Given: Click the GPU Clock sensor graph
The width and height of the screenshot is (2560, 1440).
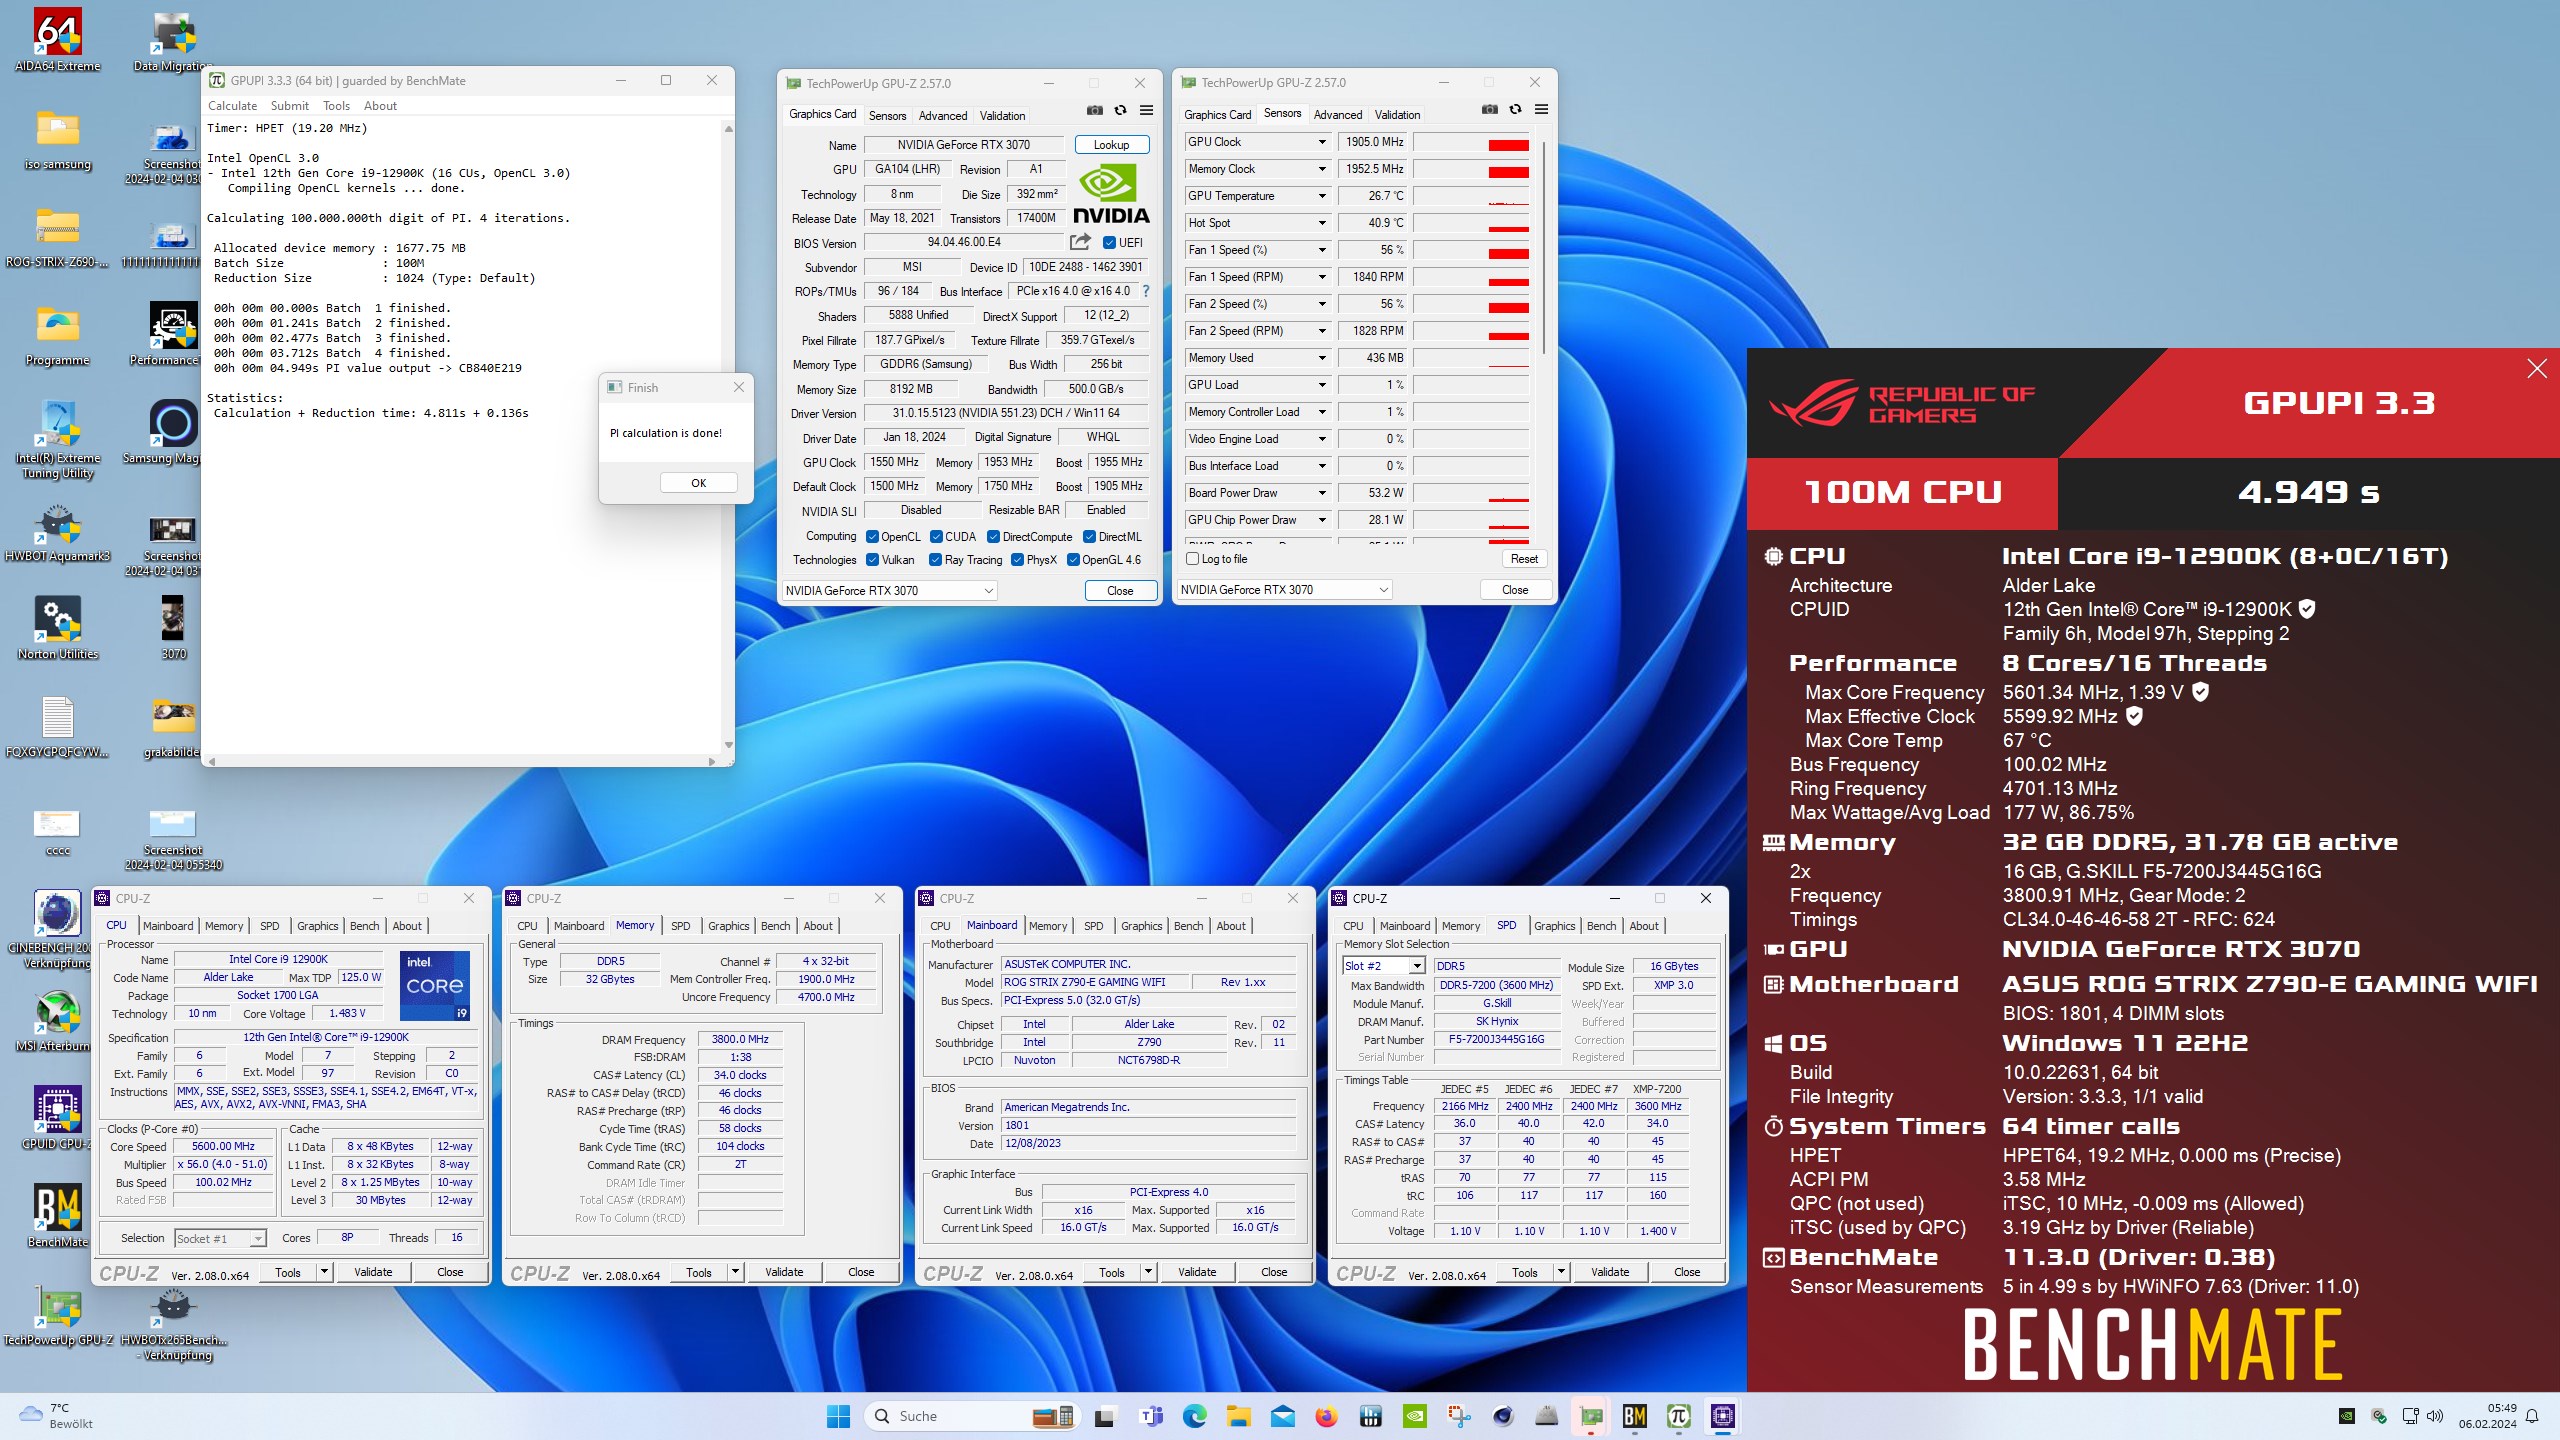Looking at the screenshot, I should pyautogui.click(x=1470, y=143).
